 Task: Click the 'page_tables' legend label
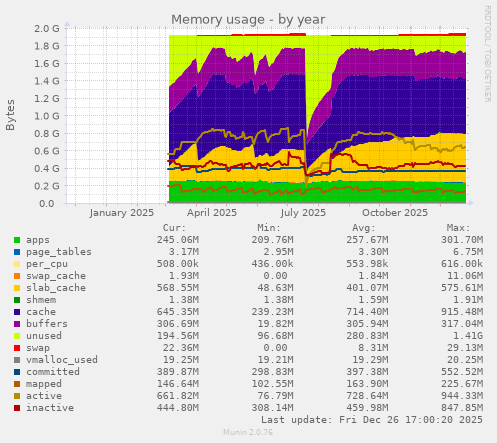(59, 252)
